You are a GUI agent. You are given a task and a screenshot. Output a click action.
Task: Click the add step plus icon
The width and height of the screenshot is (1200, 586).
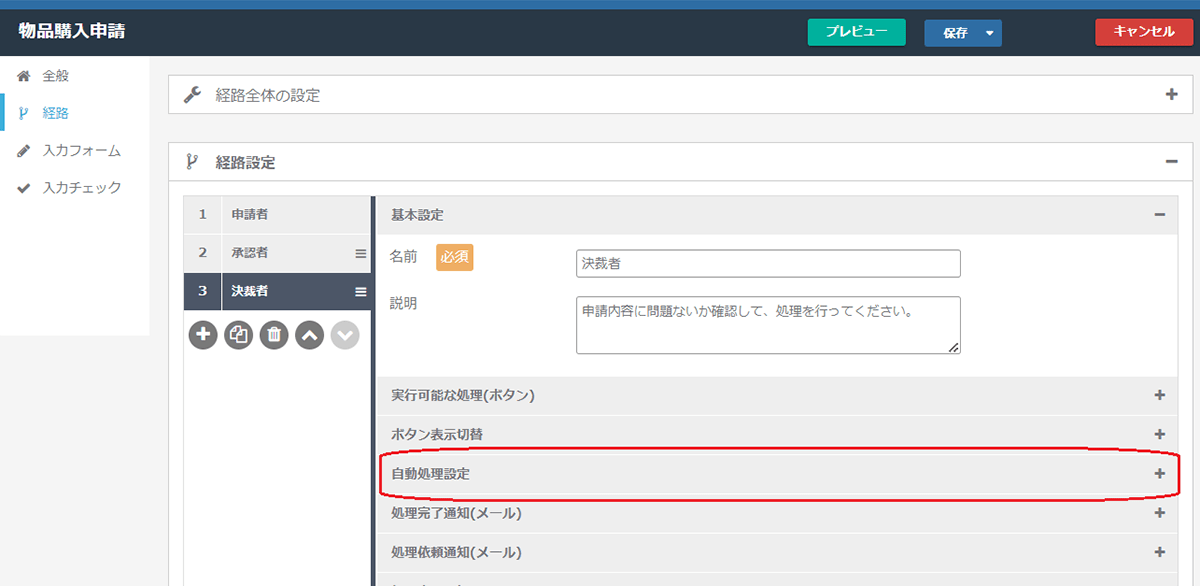pos(203,335)
